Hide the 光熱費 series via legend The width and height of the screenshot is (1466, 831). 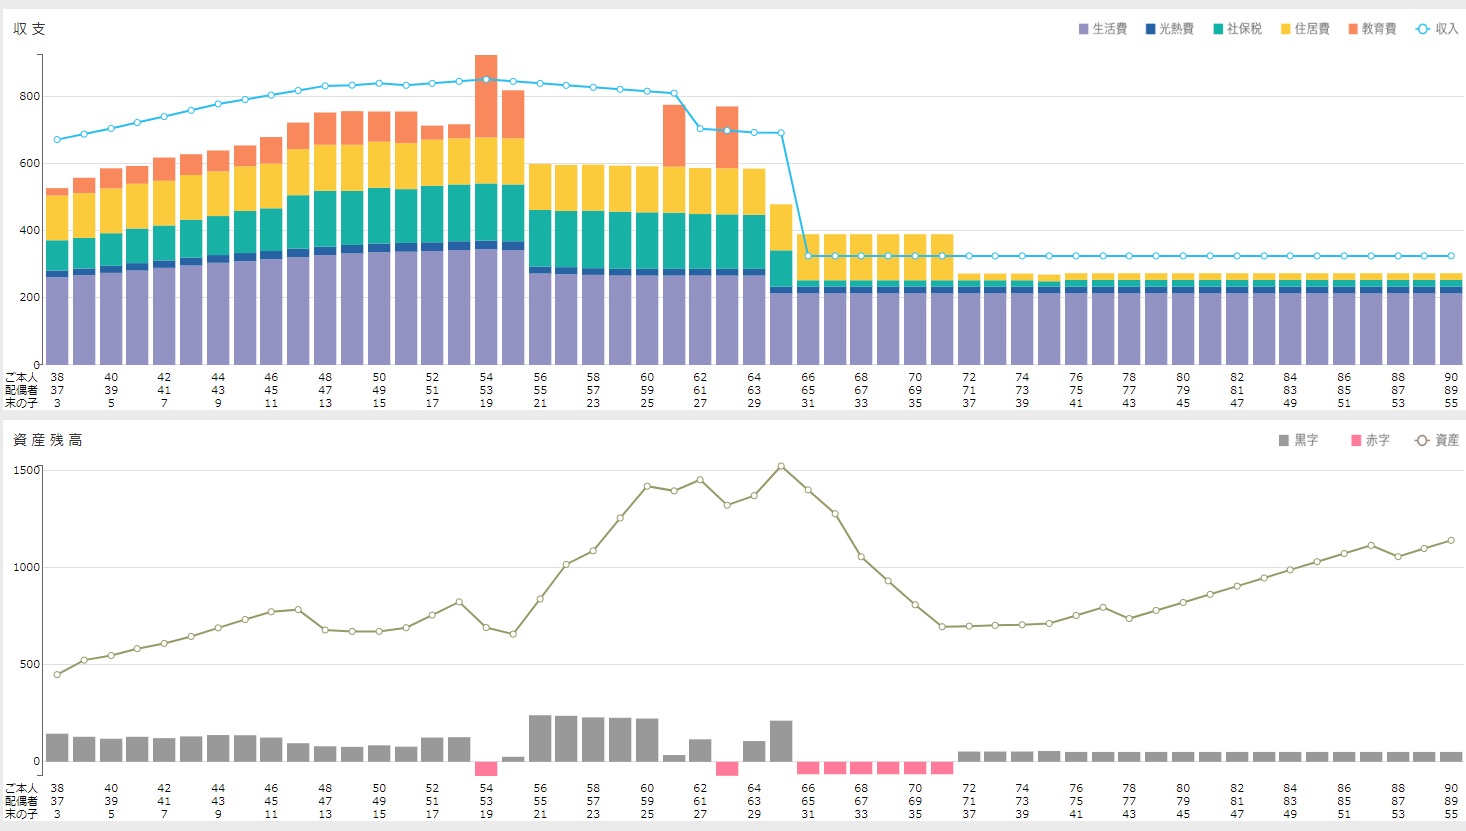tap(1150, 29)
